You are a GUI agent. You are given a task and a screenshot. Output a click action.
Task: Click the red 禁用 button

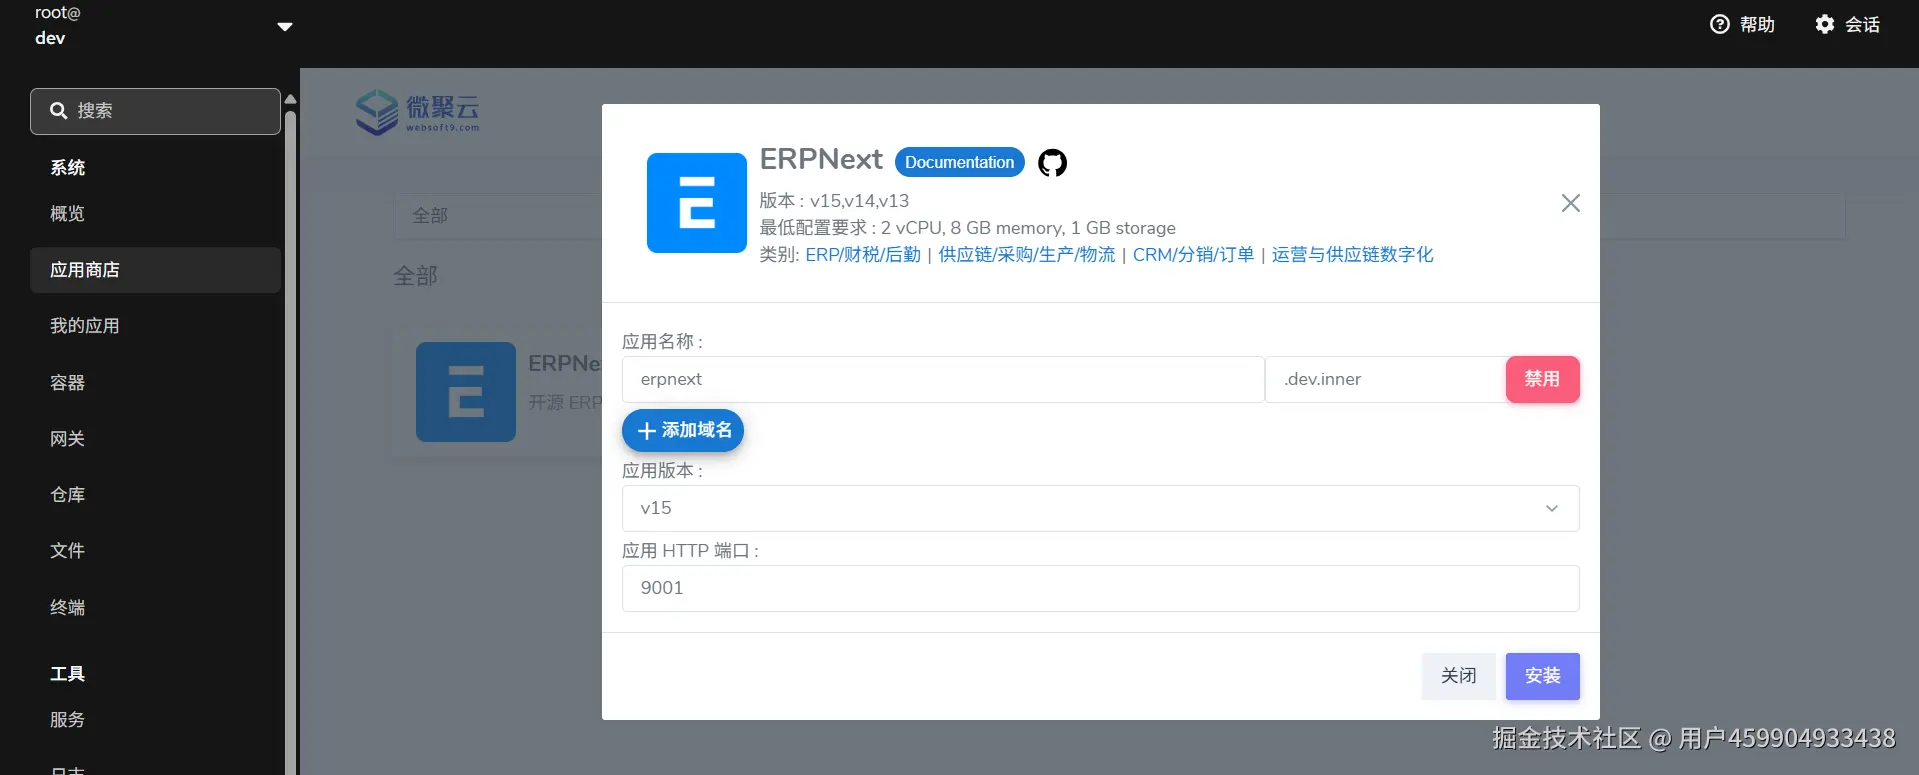coord(1542,380)
